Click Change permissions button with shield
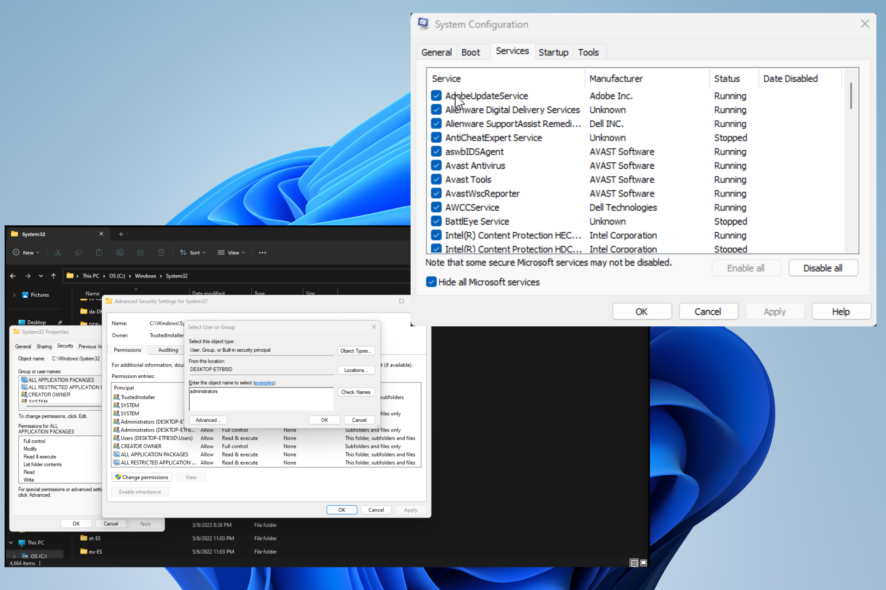Screen dimensions: 886x590 click(x=142, y=477)
